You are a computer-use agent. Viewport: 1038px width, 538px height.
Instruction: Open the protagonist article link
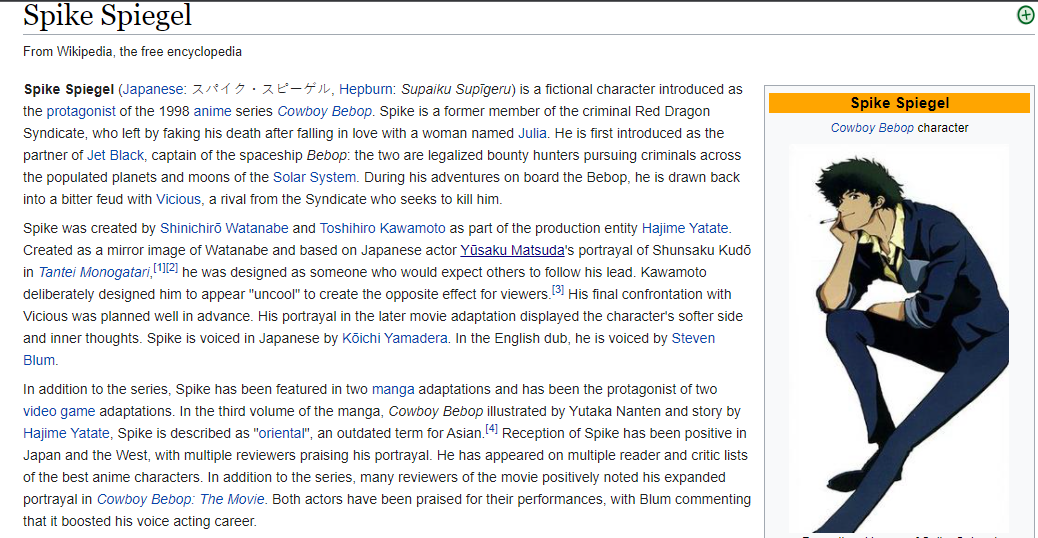(81, 111)
